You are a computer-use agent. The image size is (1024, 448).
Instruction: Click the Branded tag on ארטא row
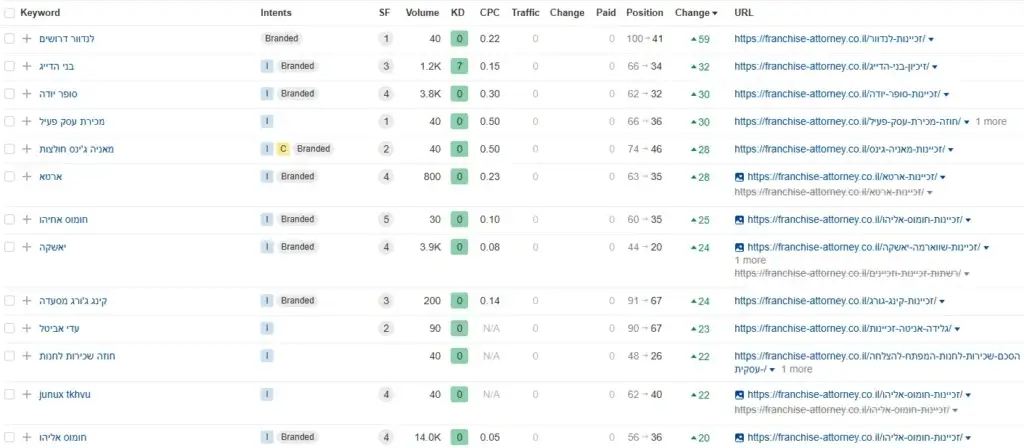point(298,176)
